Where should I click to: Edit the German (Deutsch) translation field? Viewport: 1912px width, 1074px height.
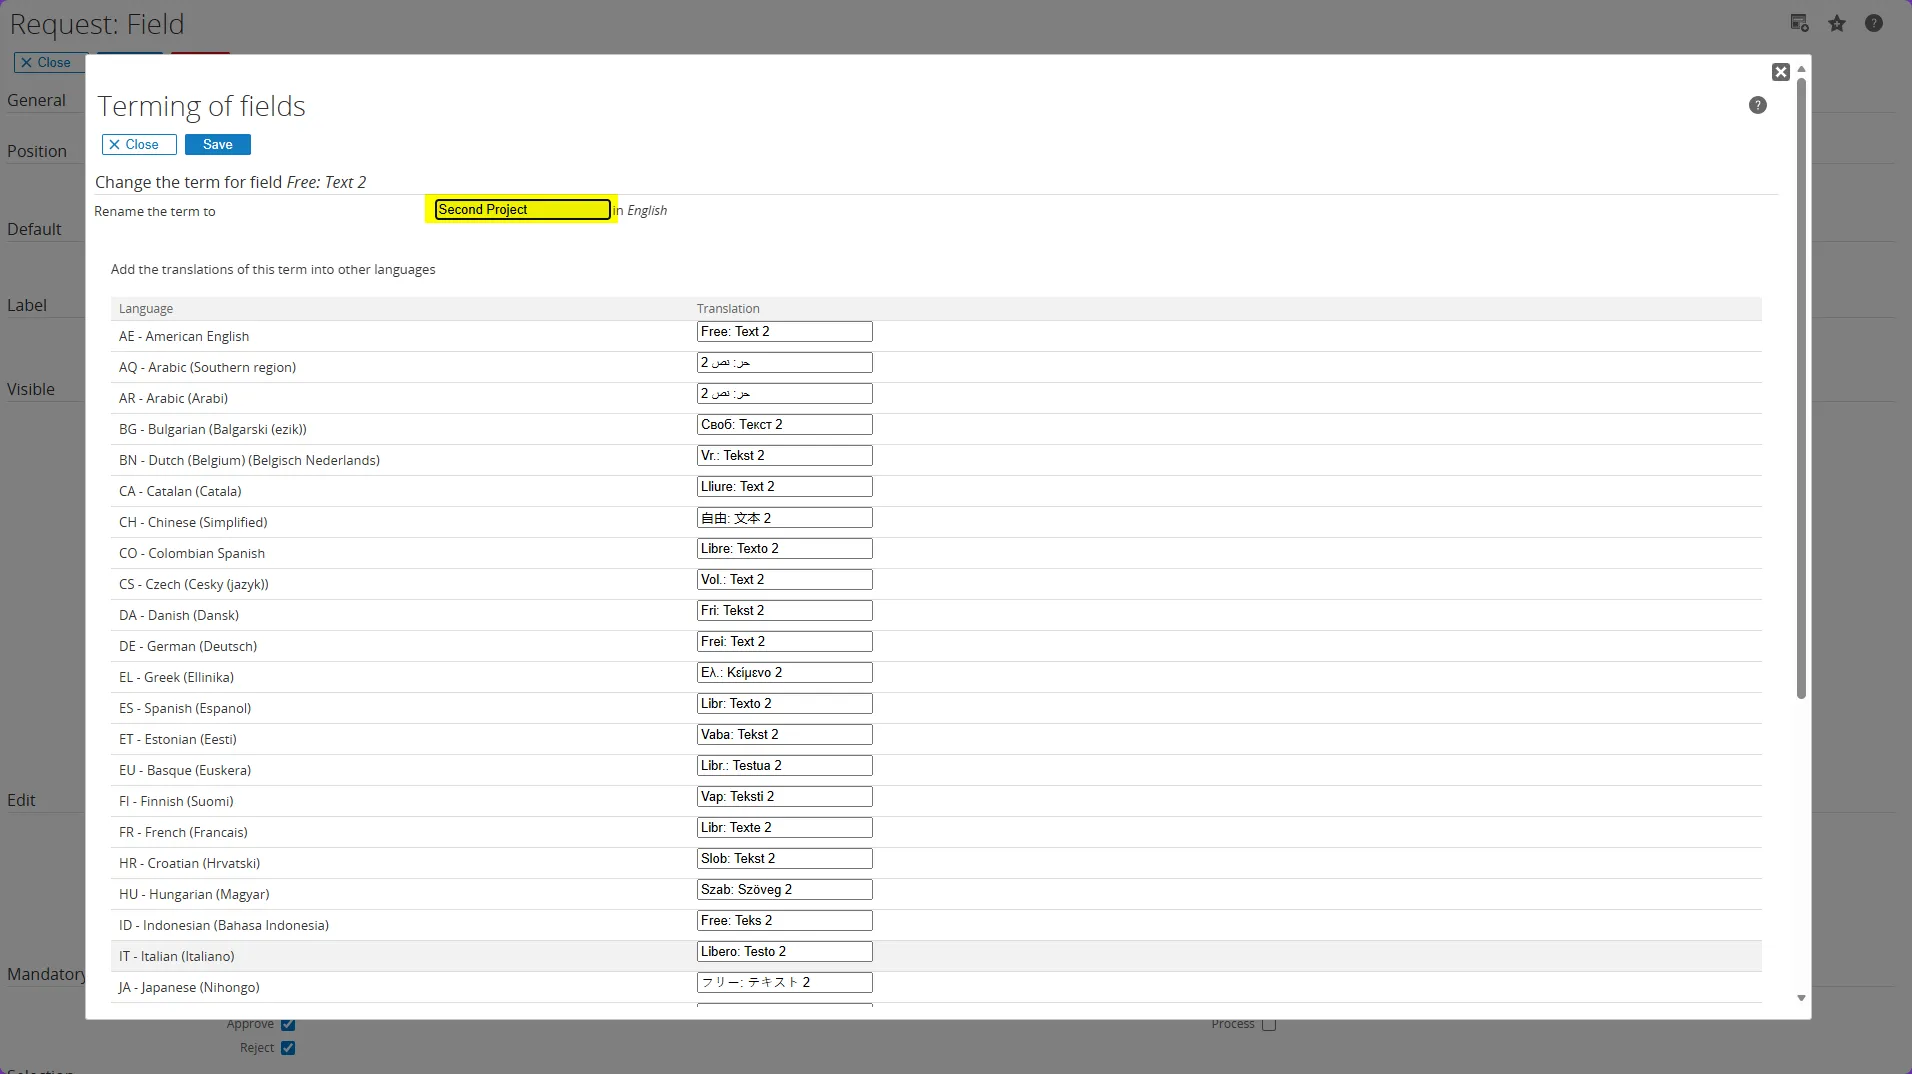[x=784, y=642]
